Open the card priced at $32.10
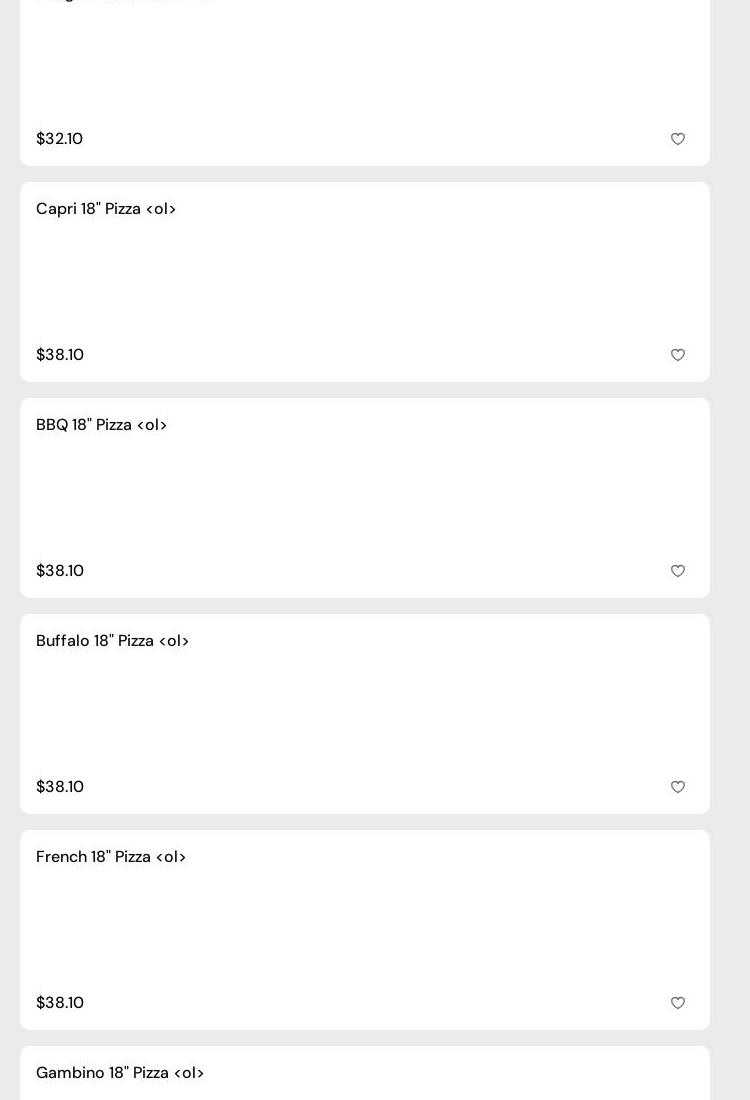This screenshot has height=1100, width=750. (x=365, y=70)
